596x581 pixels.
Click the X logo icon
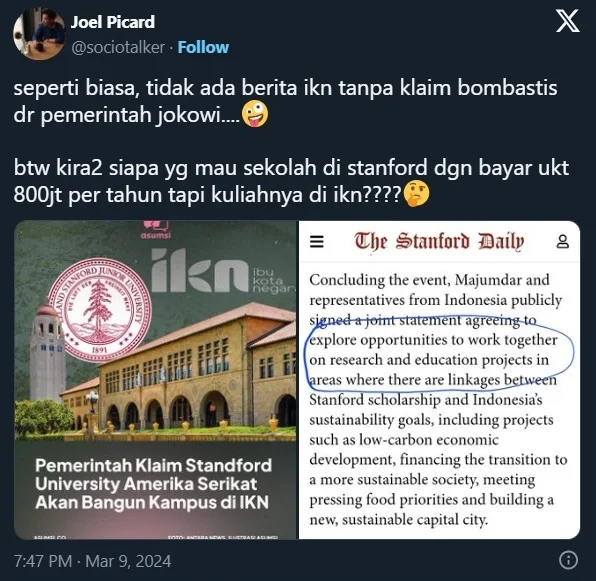click(567, 21)
